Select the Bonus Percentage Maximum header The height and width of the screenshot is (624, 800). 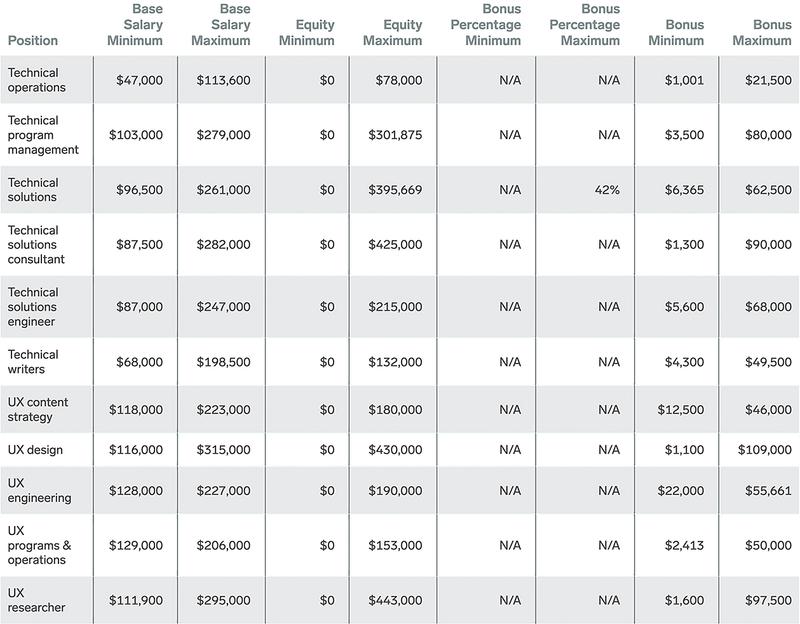click(585, 24)
